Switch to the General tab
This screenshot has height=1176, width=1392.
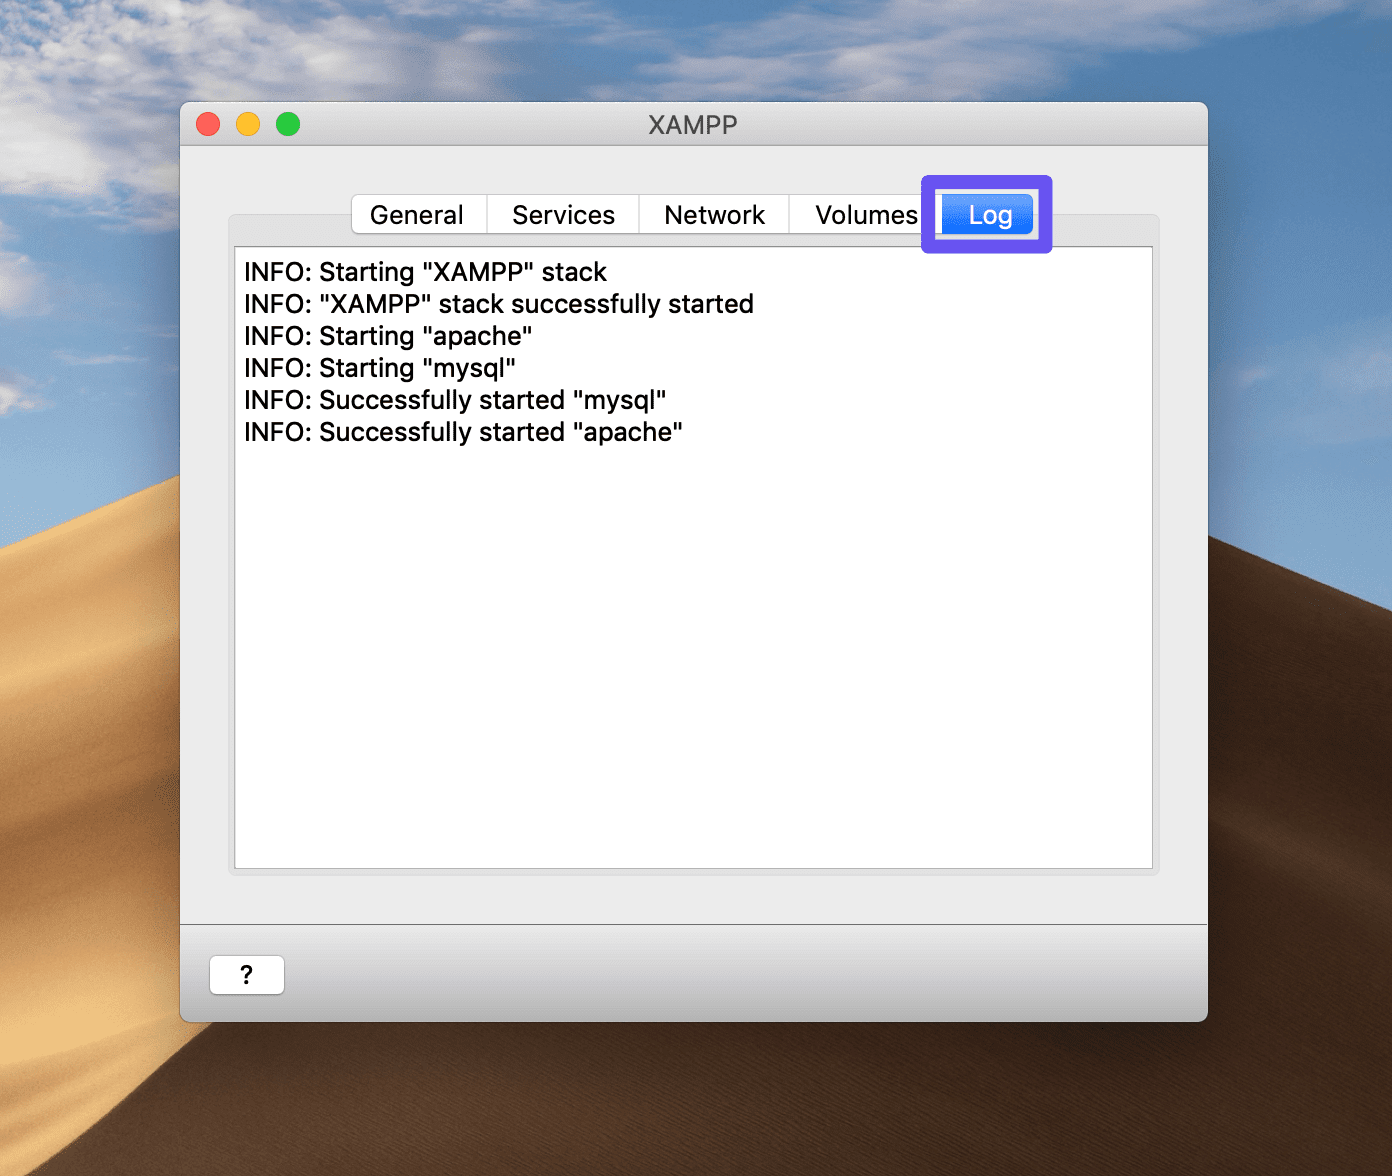click(417, 214)
